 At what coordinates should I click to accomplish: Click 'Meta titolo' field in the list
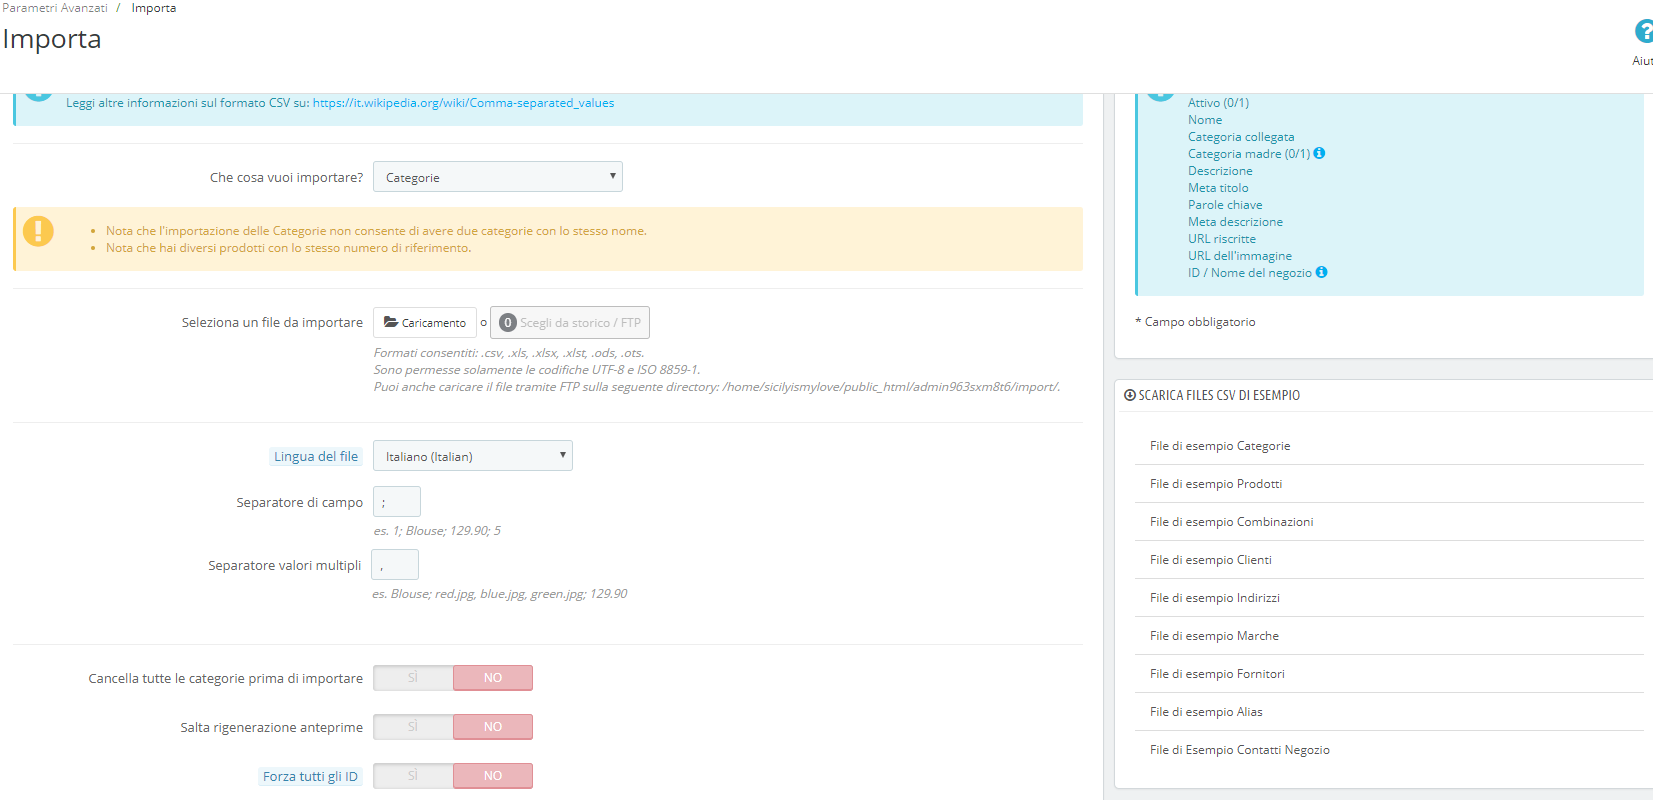pos(1218,188)
